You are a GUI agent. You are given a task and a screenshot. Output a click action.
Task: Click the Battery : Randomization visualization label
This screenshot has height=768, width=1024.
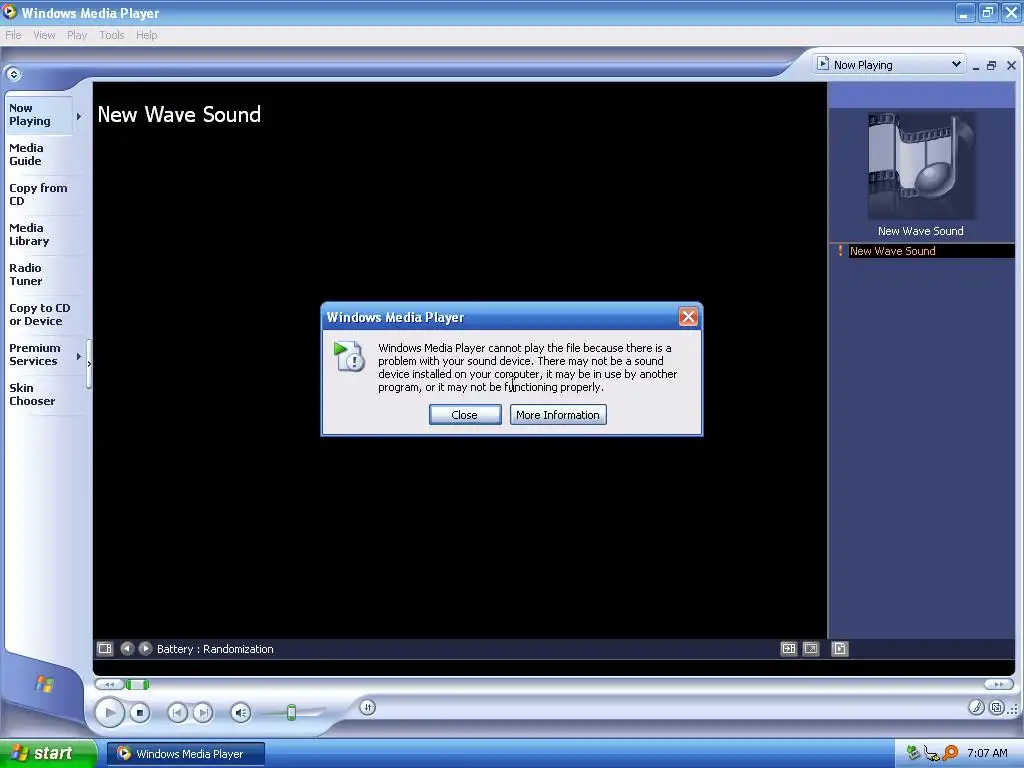(x=215, y=648)
